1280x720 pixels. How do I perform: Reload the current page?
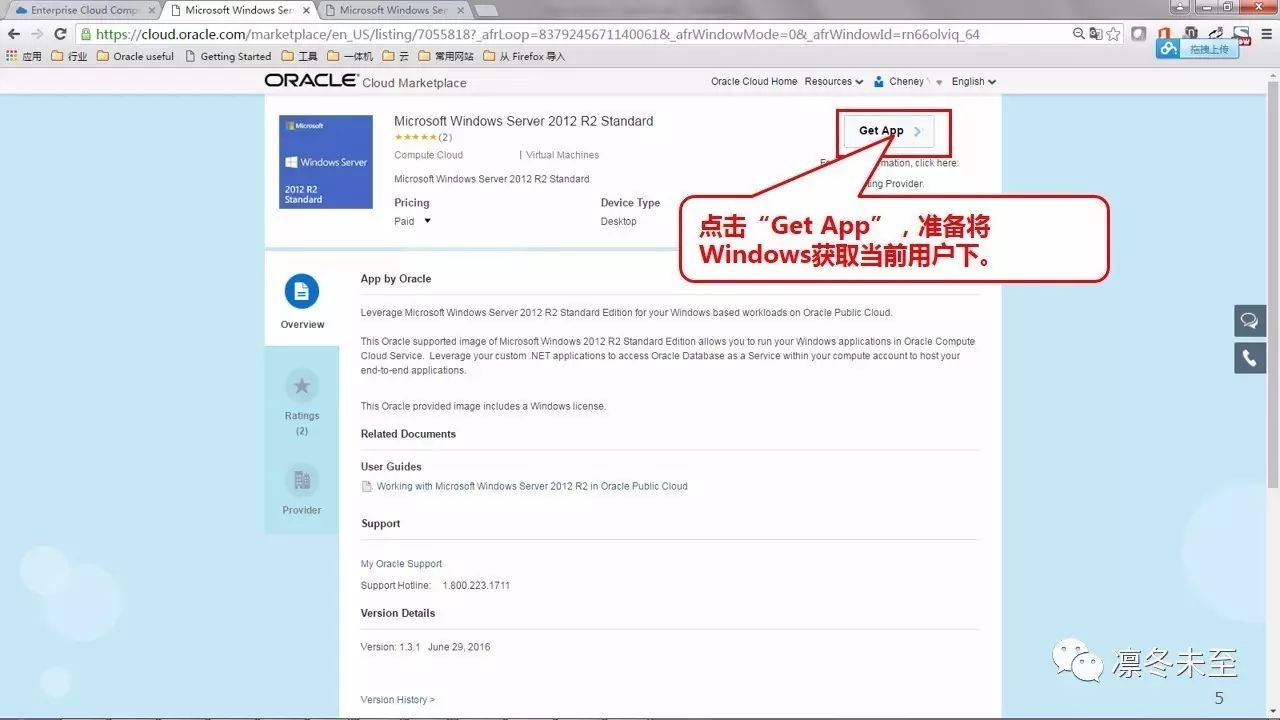pyautogui.click(x=60, y=34)
